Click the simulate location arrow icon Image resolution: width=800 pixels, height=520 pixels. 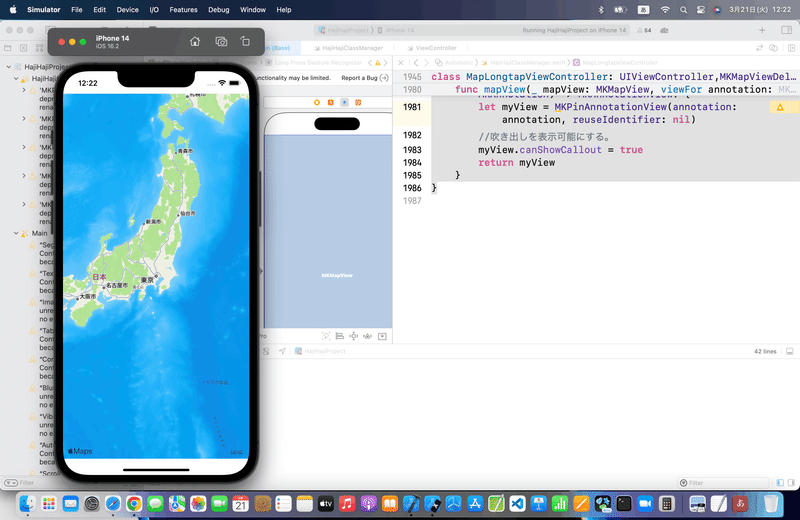tap(282, 351)
